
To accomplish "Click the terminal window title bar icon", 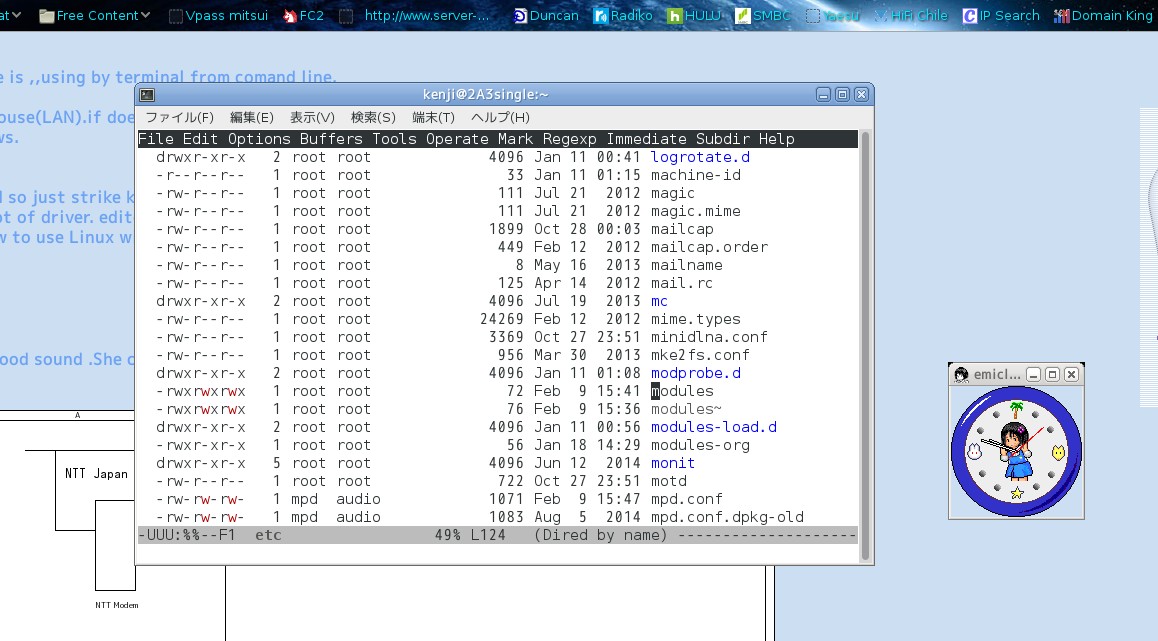I will point(146,94).
